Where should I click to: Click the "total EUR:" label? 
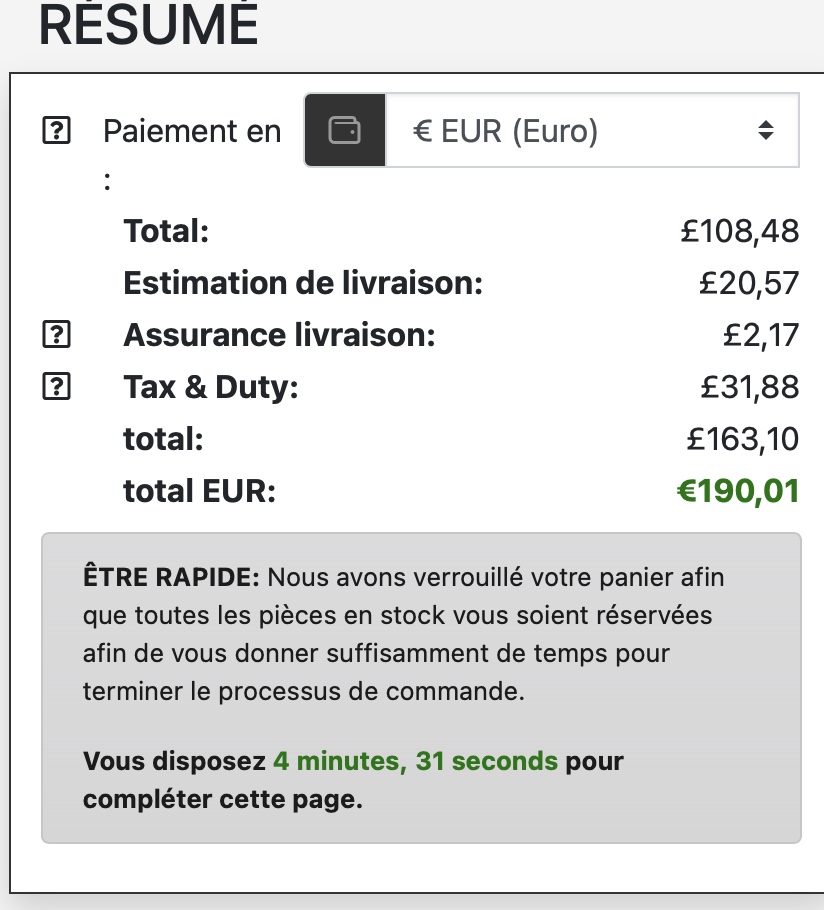(199, 491)
